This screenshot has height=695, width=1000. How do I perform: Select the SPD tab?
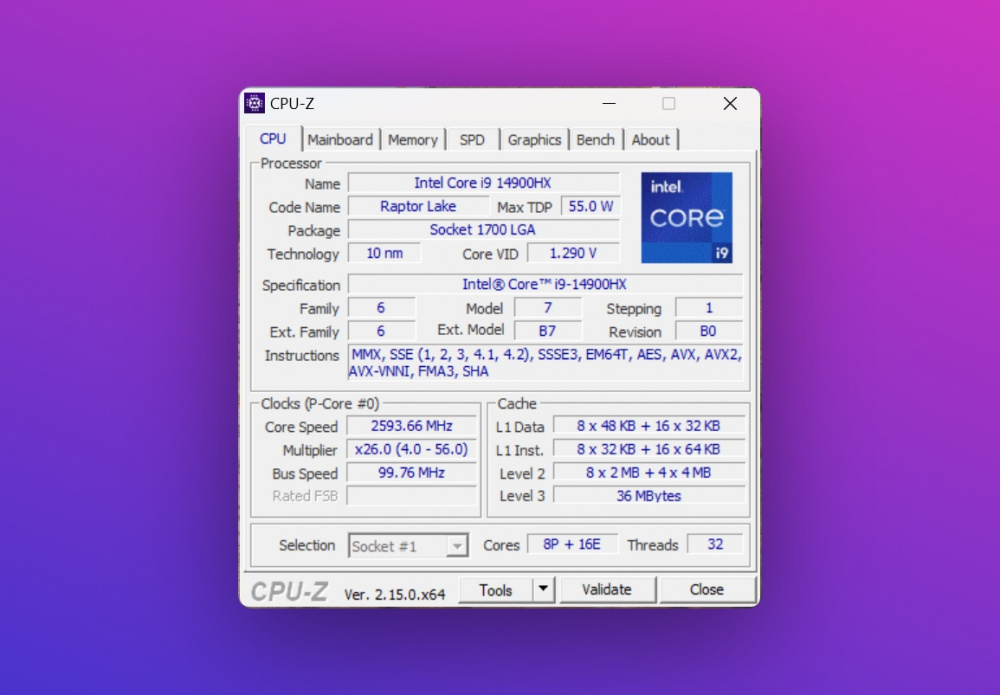tap(472, 140)
